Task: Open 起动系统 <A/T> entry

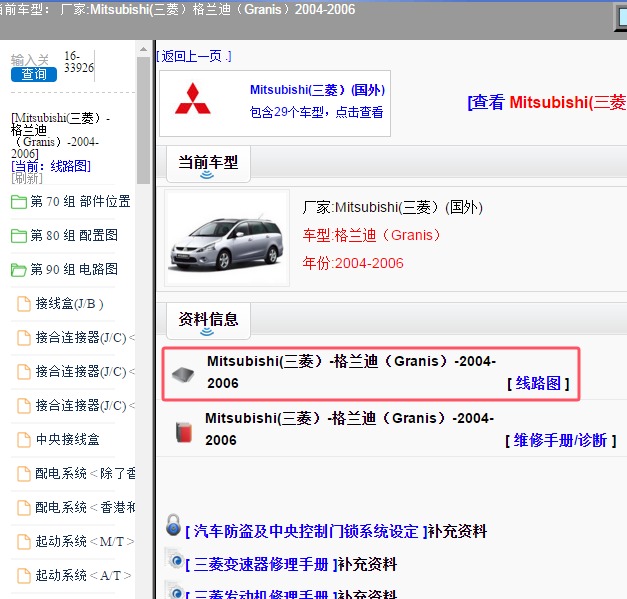Action: pyautogui.click(x=83, y=576)
